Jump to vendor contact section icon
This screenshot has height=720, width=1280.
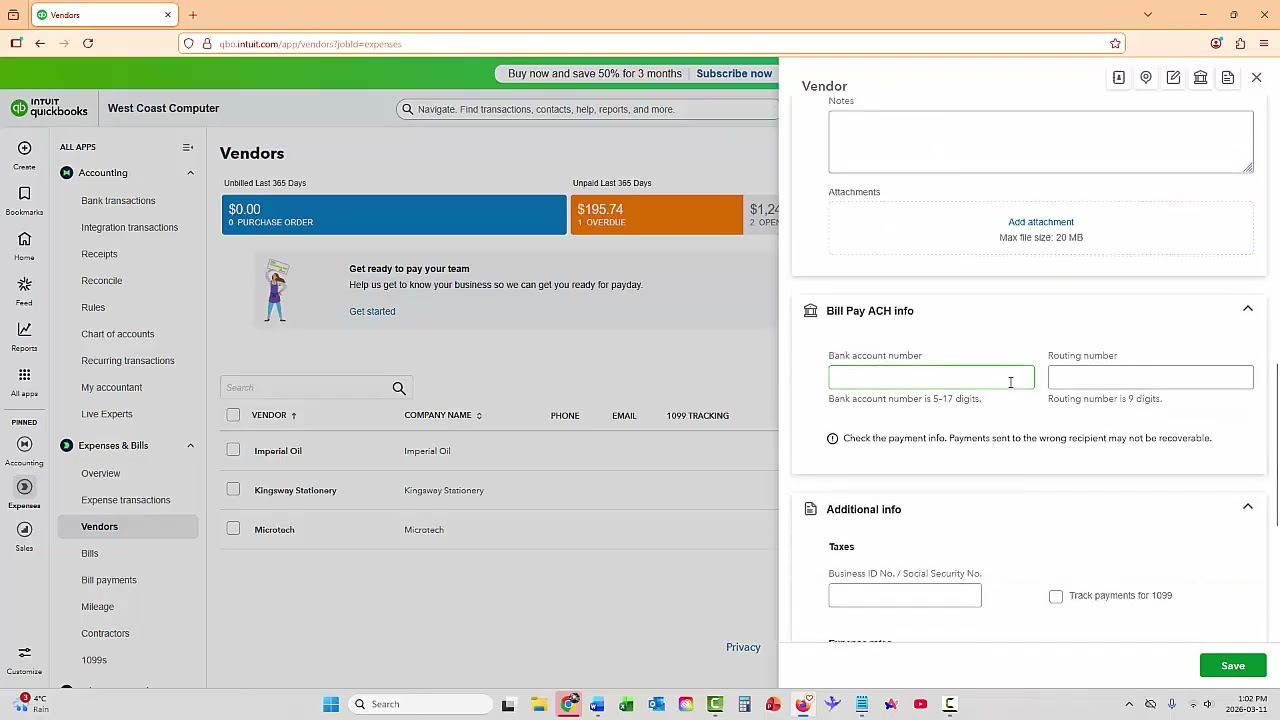(x=1119, y=78)
